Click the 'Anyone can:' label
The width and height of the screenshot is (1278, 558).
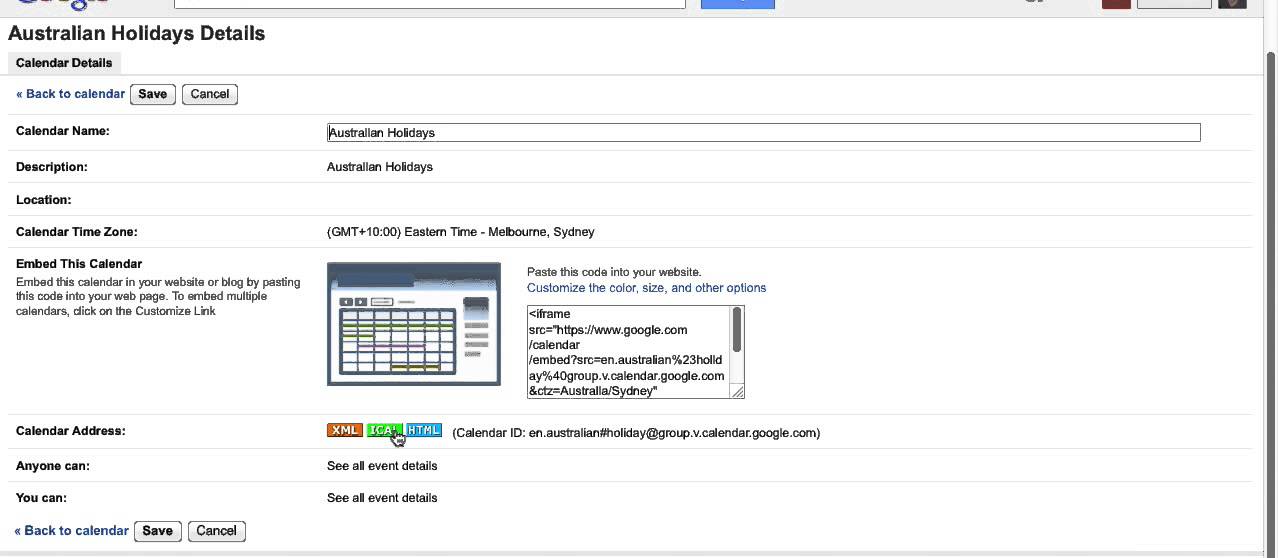click(53, 466)
